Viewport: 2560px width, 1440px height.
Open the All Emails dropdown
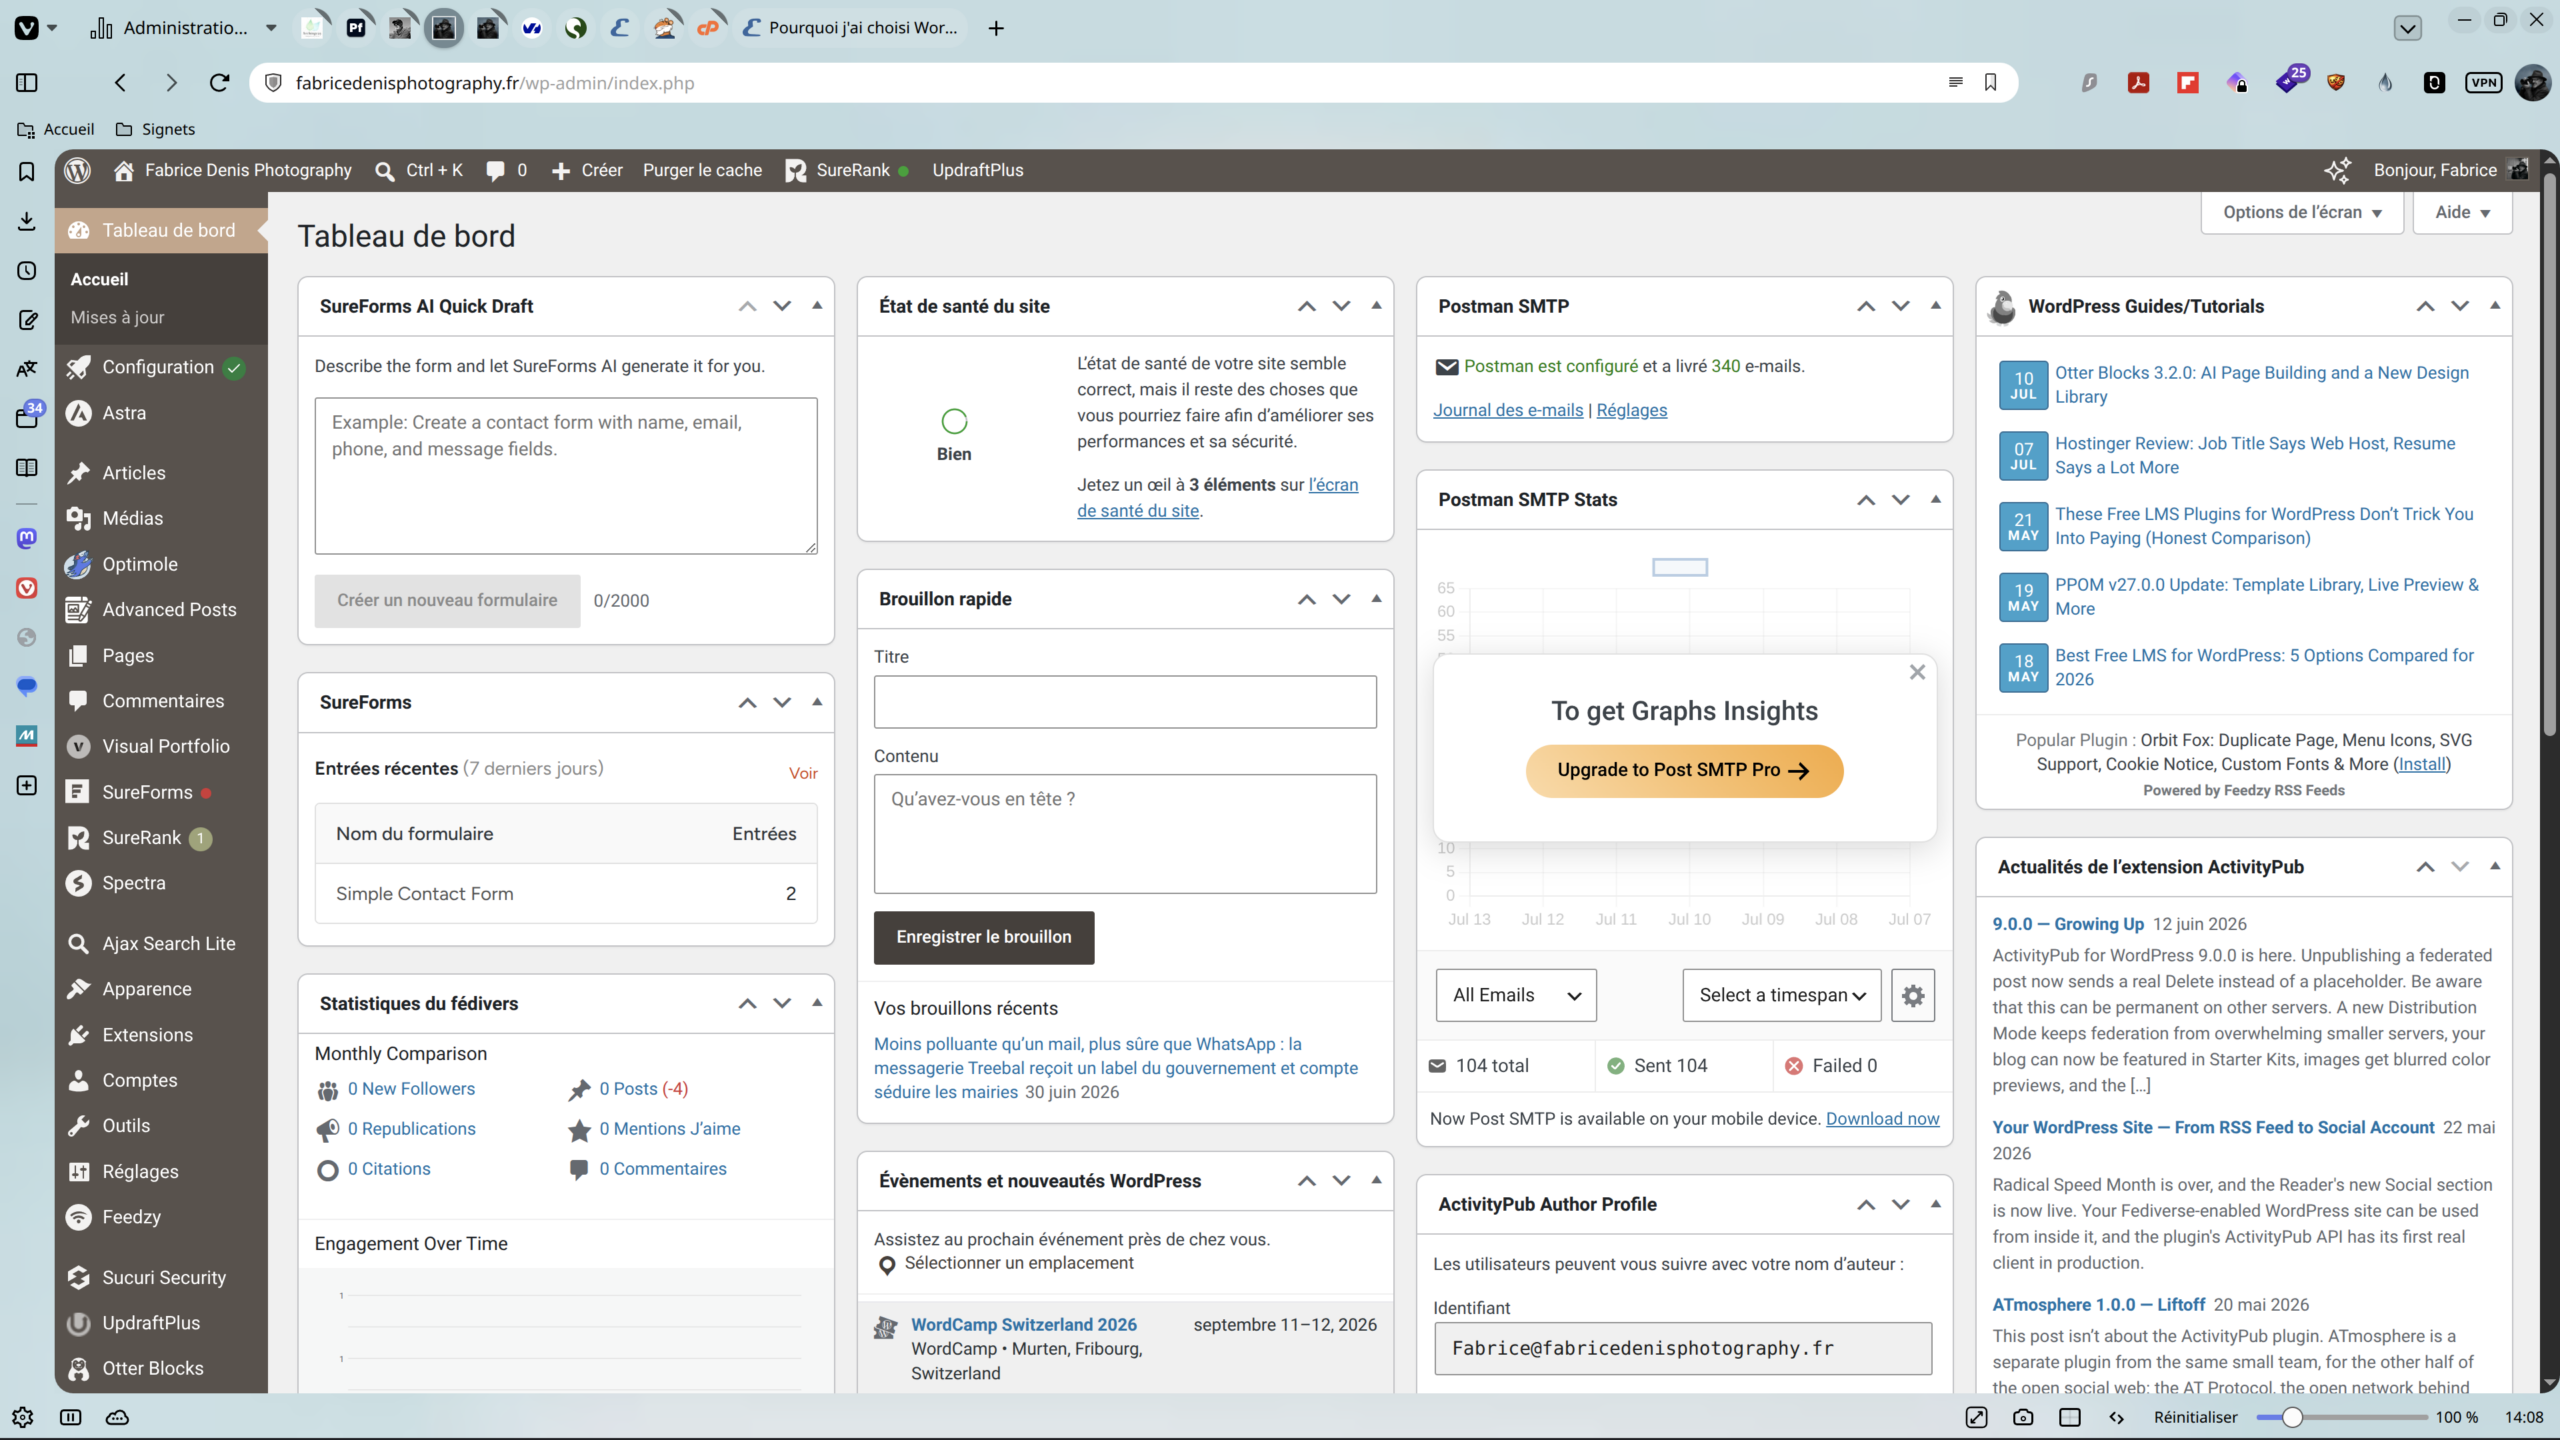coord(1516,995)
